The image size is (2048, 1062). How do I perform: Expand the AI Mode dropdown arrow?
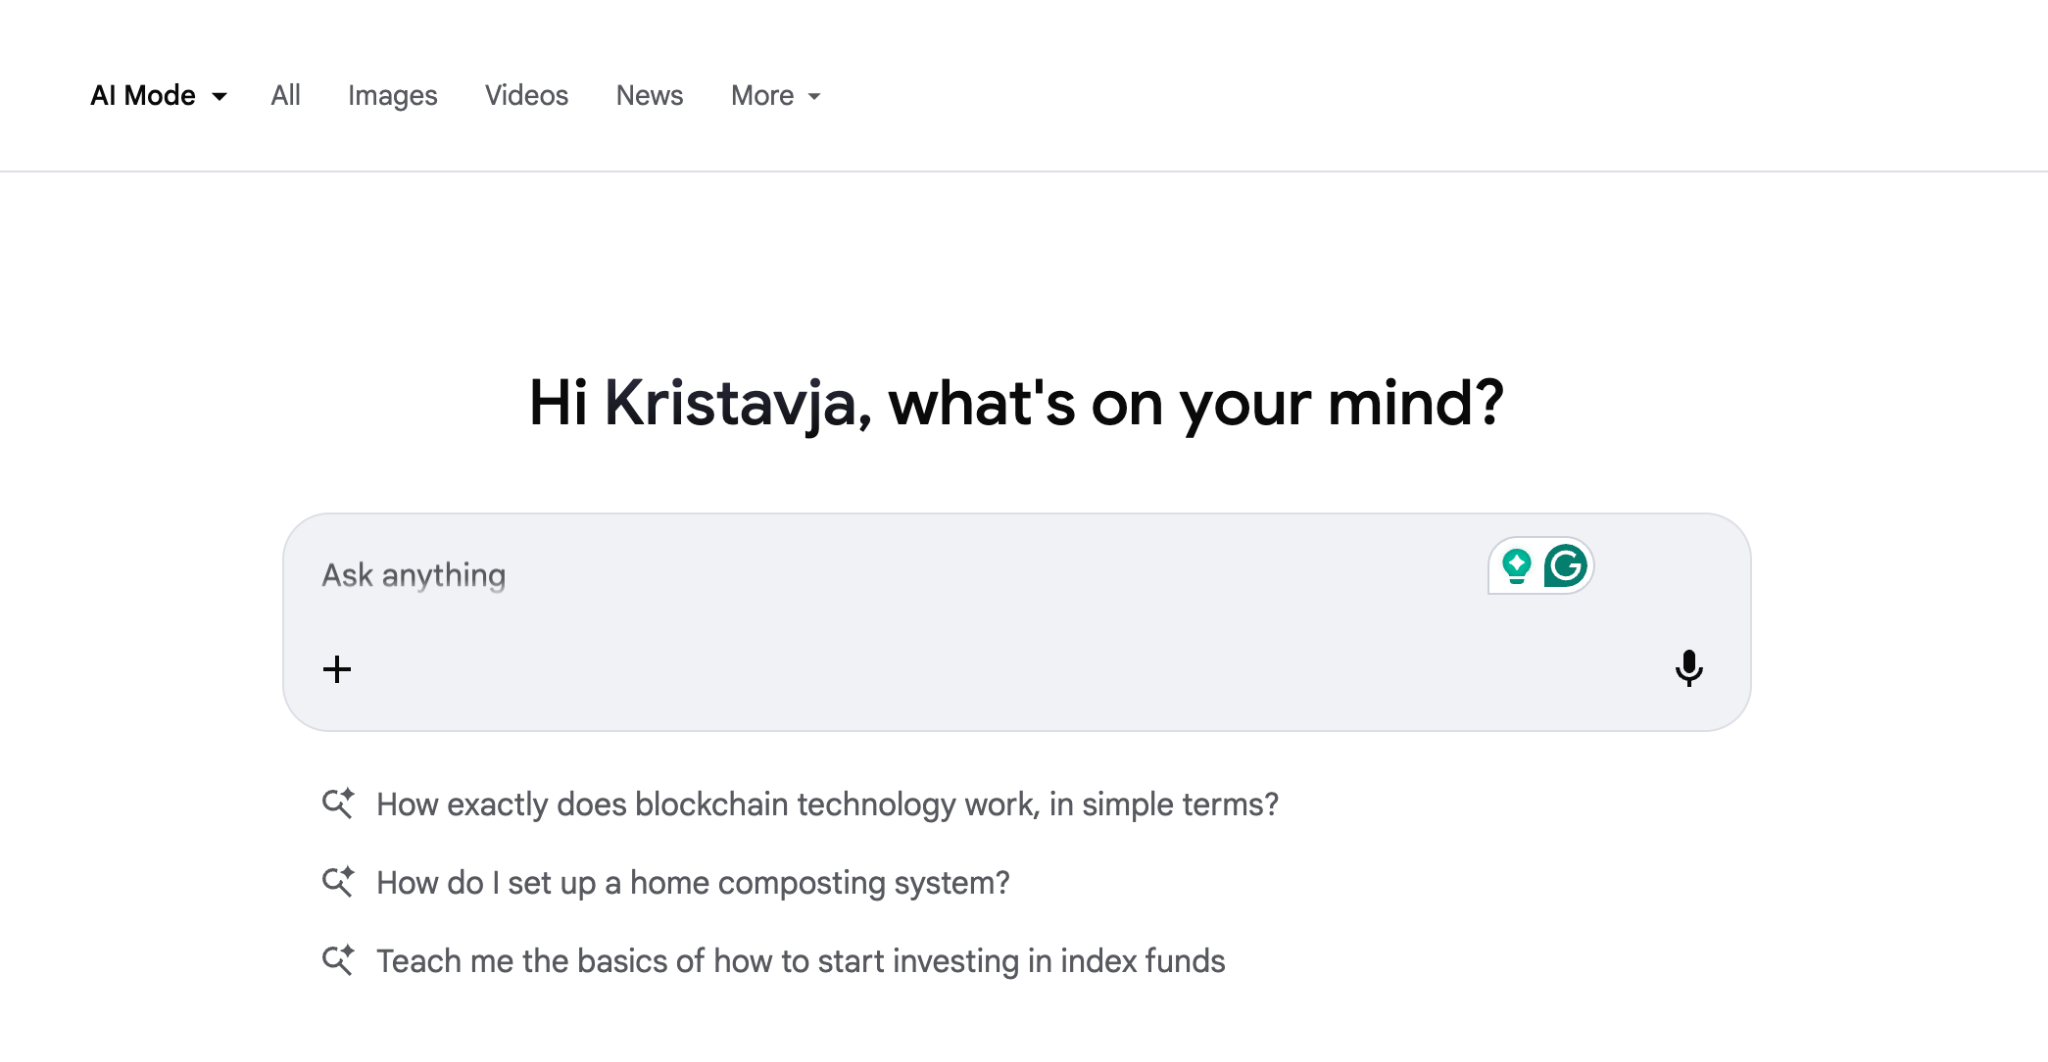pos(219,97)
